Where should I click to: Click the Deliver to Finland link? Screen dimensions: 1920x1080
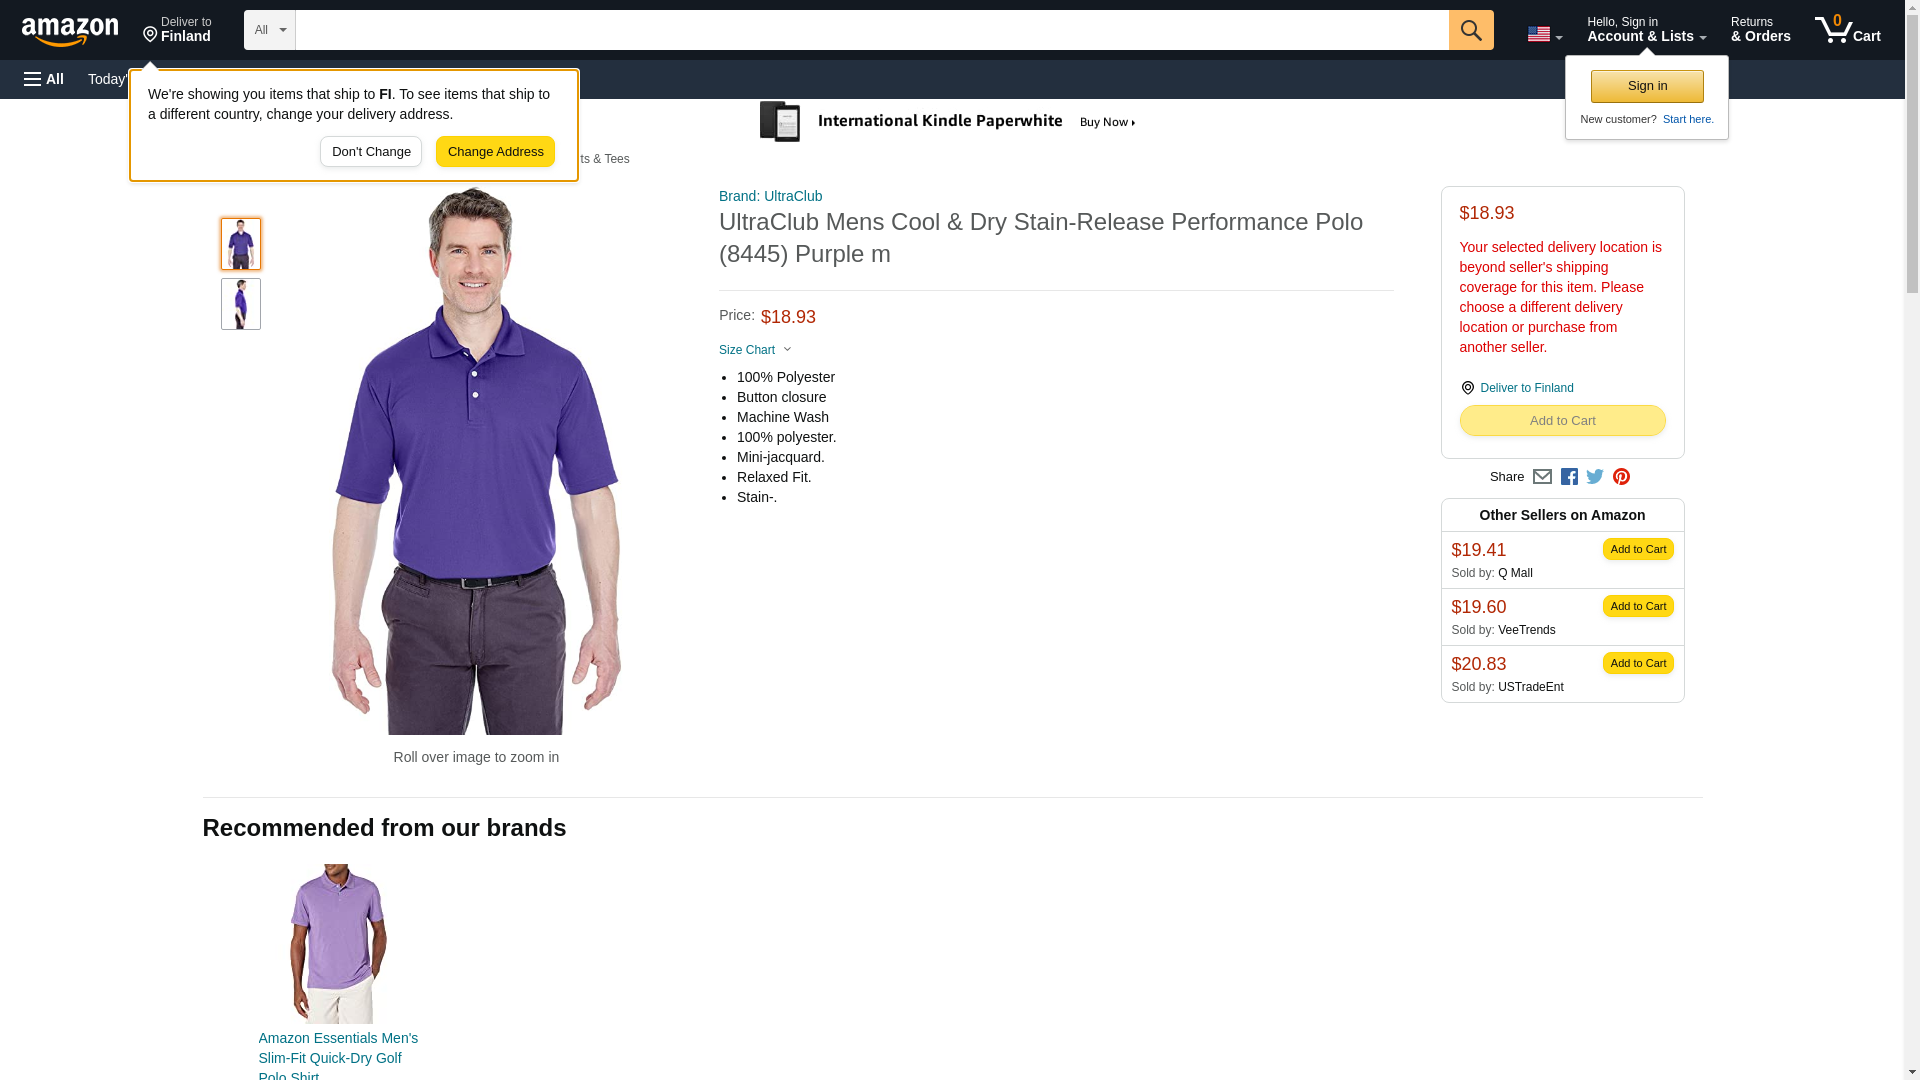click(1526, 388)
